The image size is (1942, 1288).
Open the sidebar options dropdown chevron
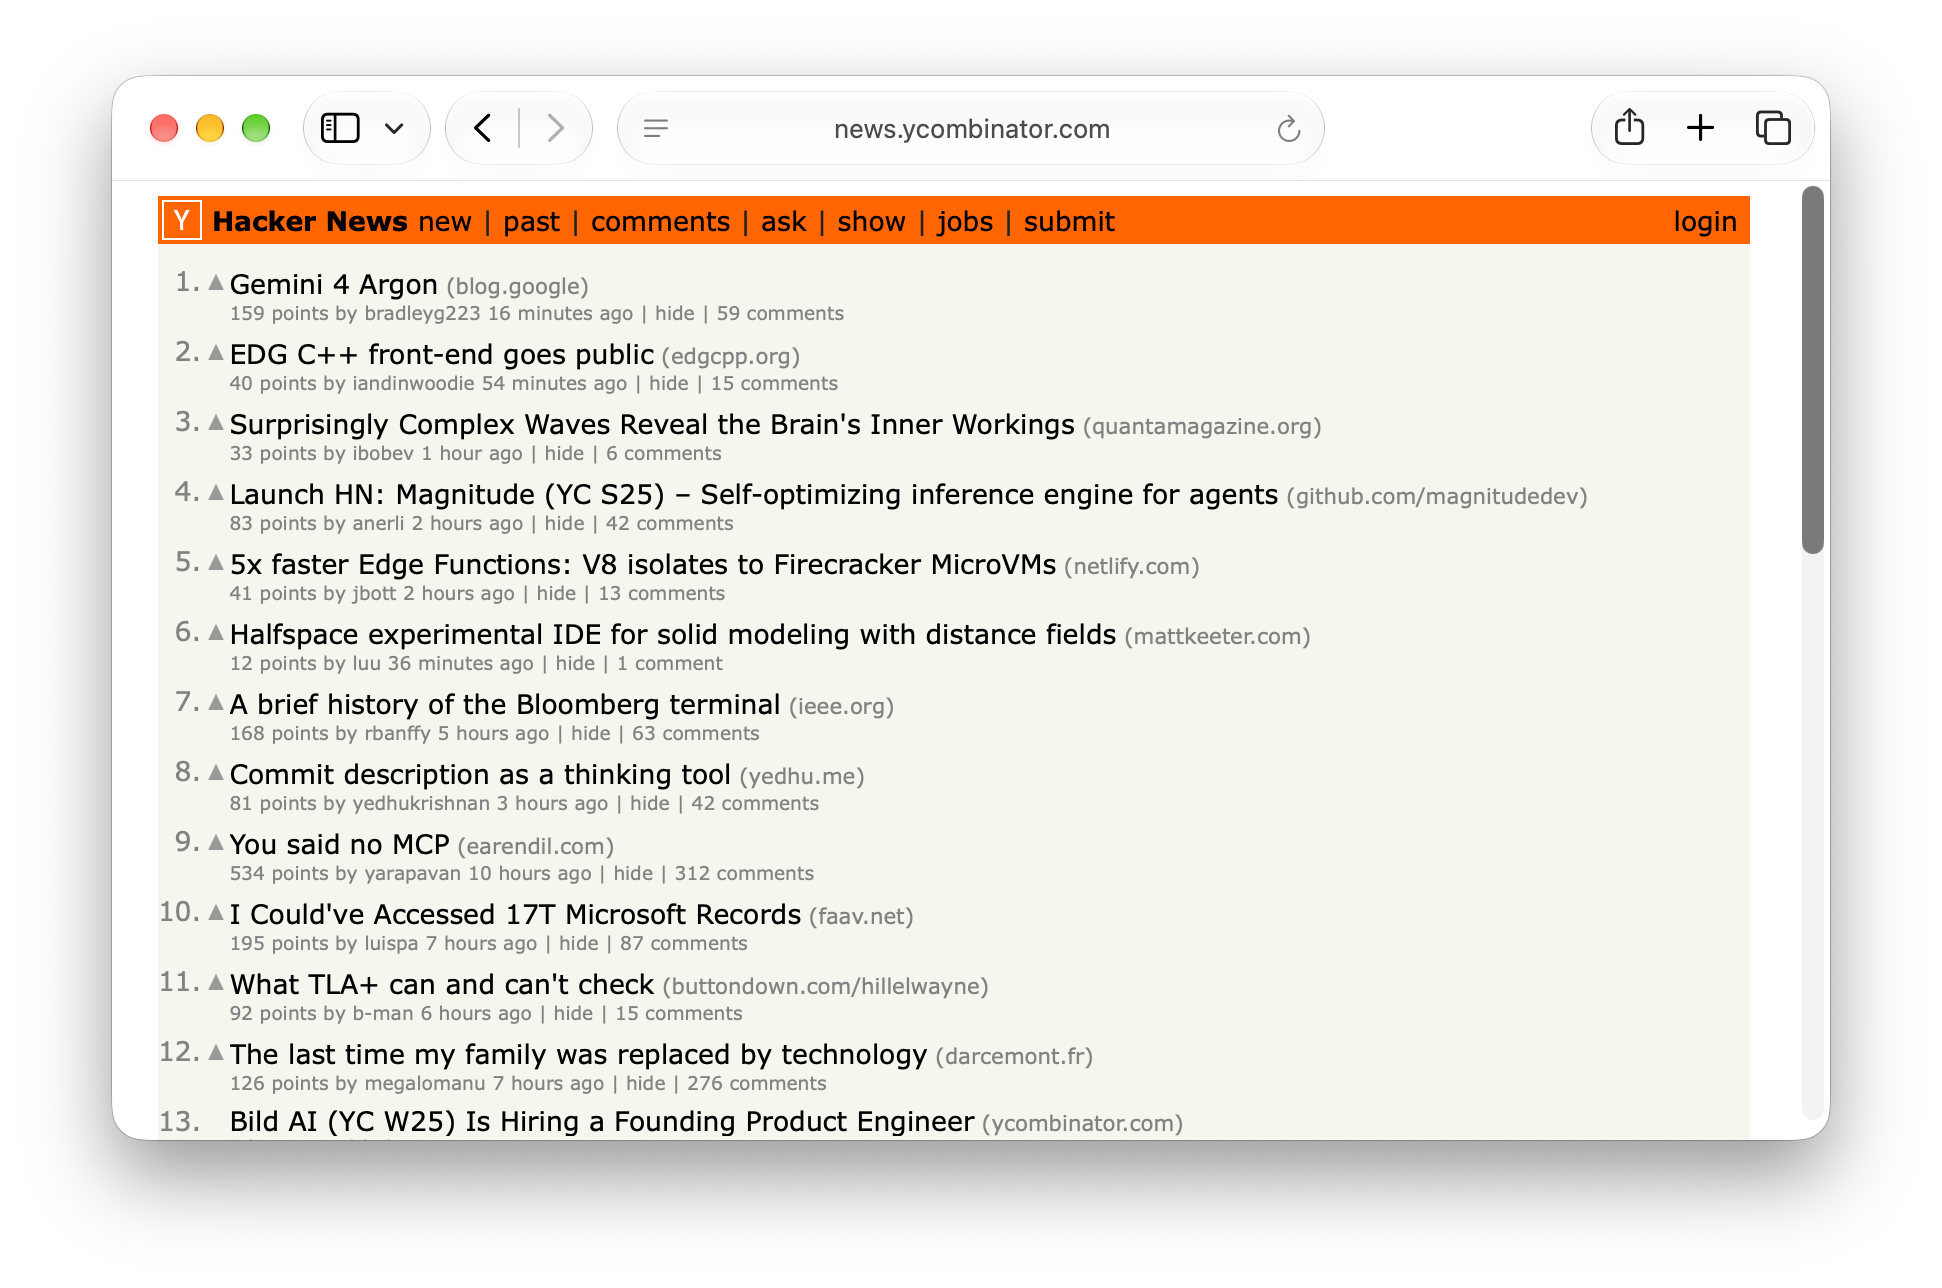pos(394,128)
